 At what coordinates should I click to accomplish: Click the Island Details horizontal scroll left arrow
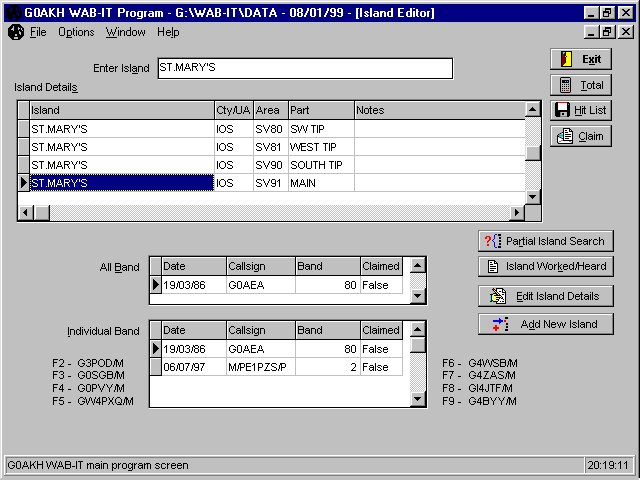pyautogui.click(x=26, y=213)
